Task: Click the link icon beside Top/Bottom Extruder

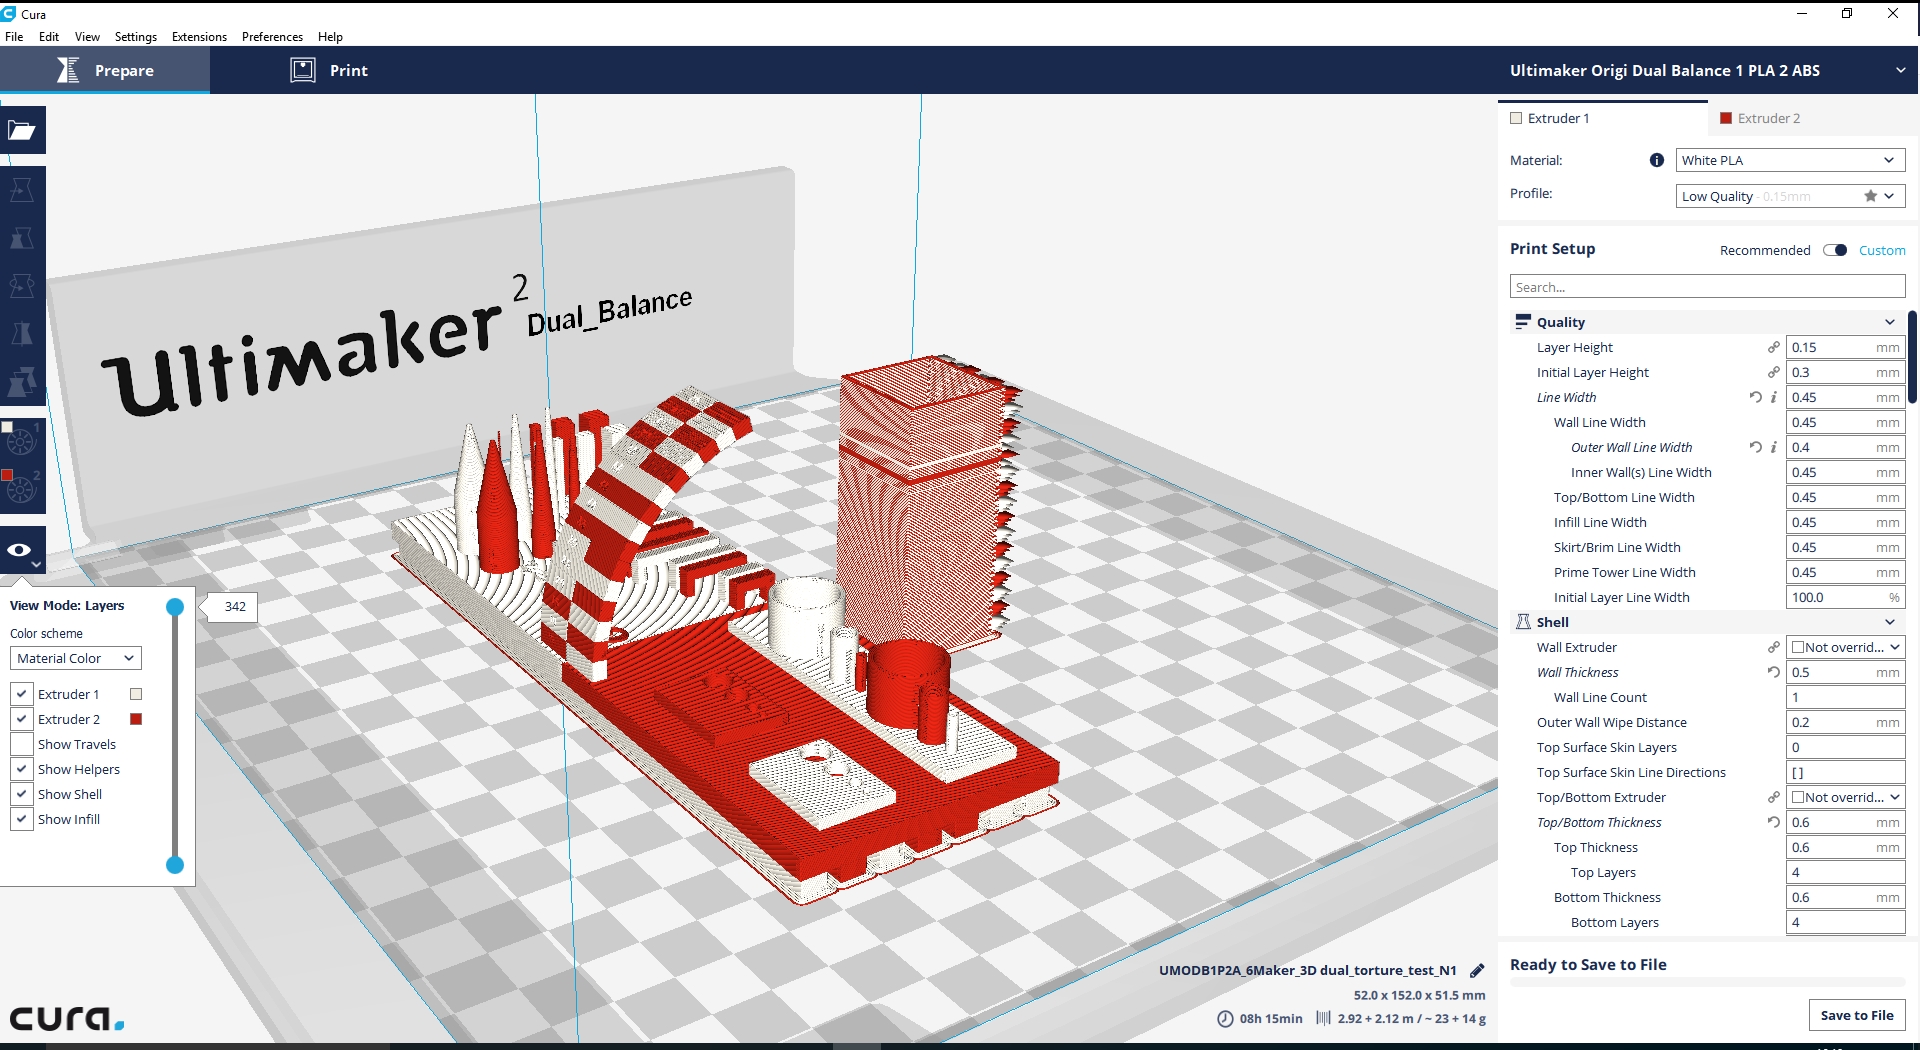Action: coord(1773,797)
